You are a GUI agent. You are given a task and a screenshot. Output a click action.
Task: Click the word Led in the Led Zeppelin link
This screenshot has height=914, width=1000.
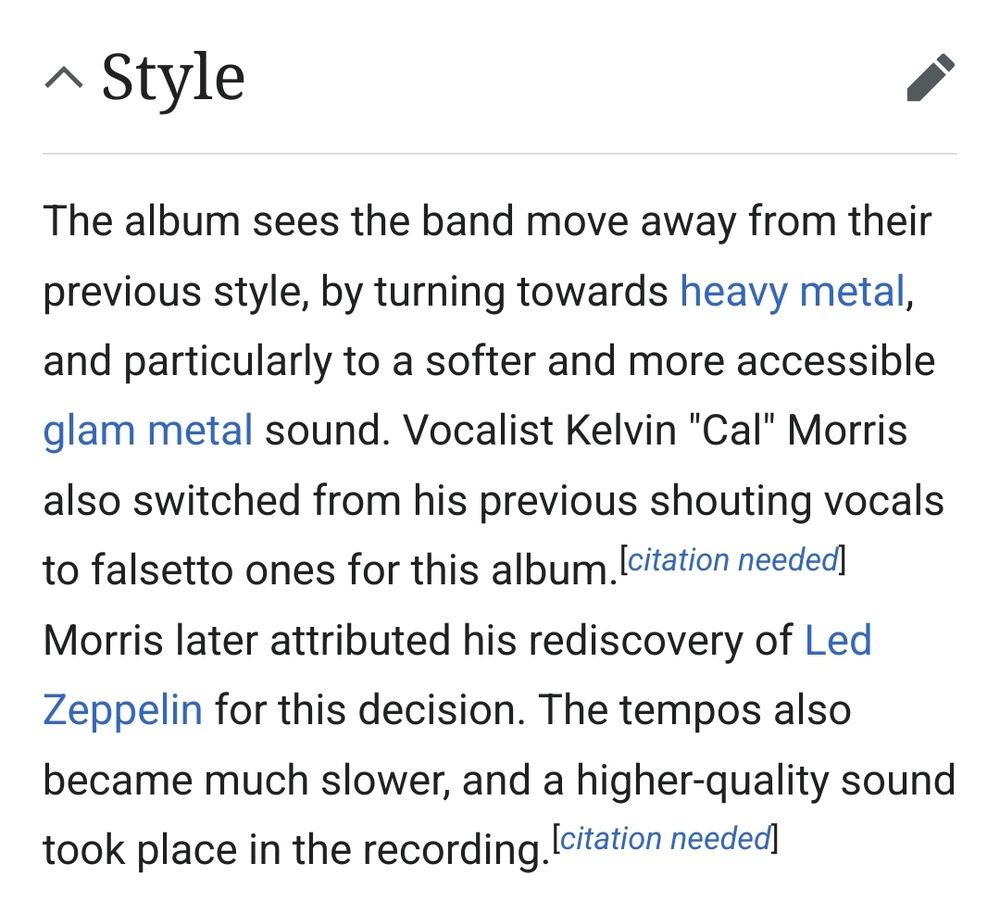click(x=838, y=640)
